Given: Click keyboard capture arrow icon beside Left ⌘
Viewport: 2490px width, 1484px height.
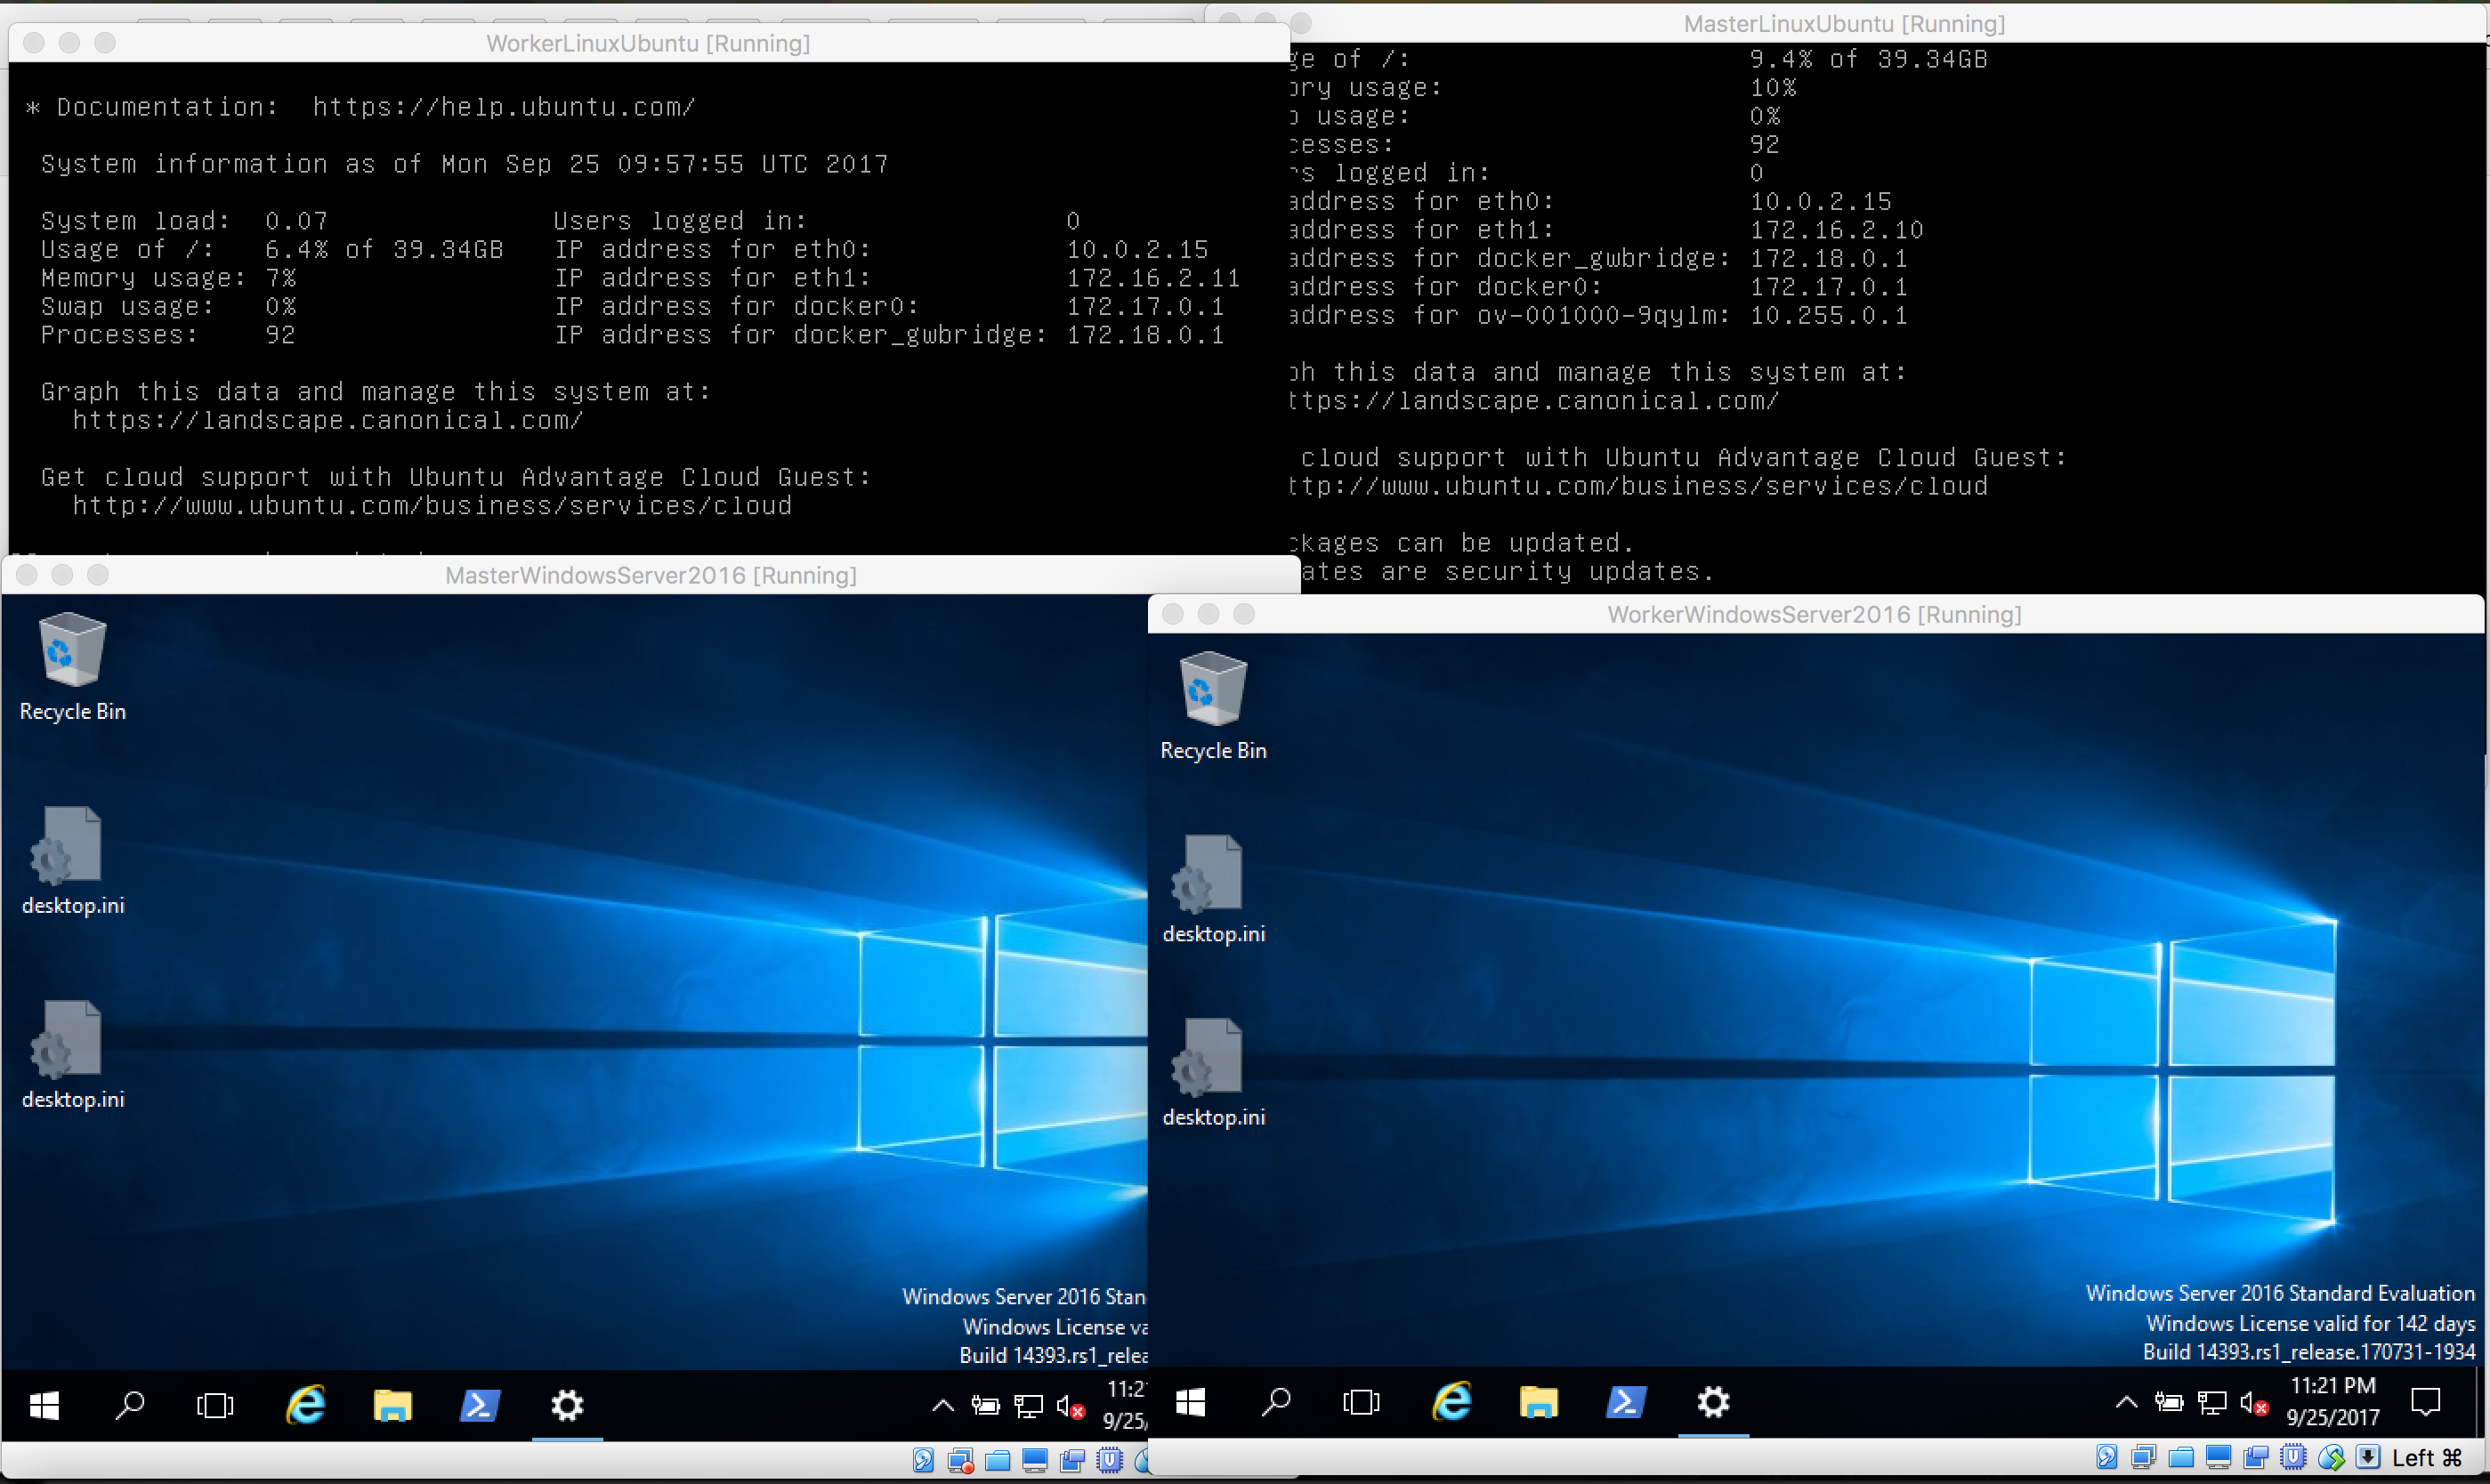Looking at the screenshot, I should [x=2368, y=1457].
